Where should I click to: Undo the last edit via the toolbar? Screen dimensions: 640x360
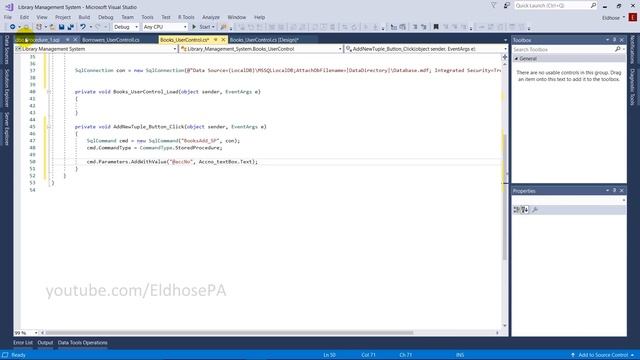click(83, 27)
